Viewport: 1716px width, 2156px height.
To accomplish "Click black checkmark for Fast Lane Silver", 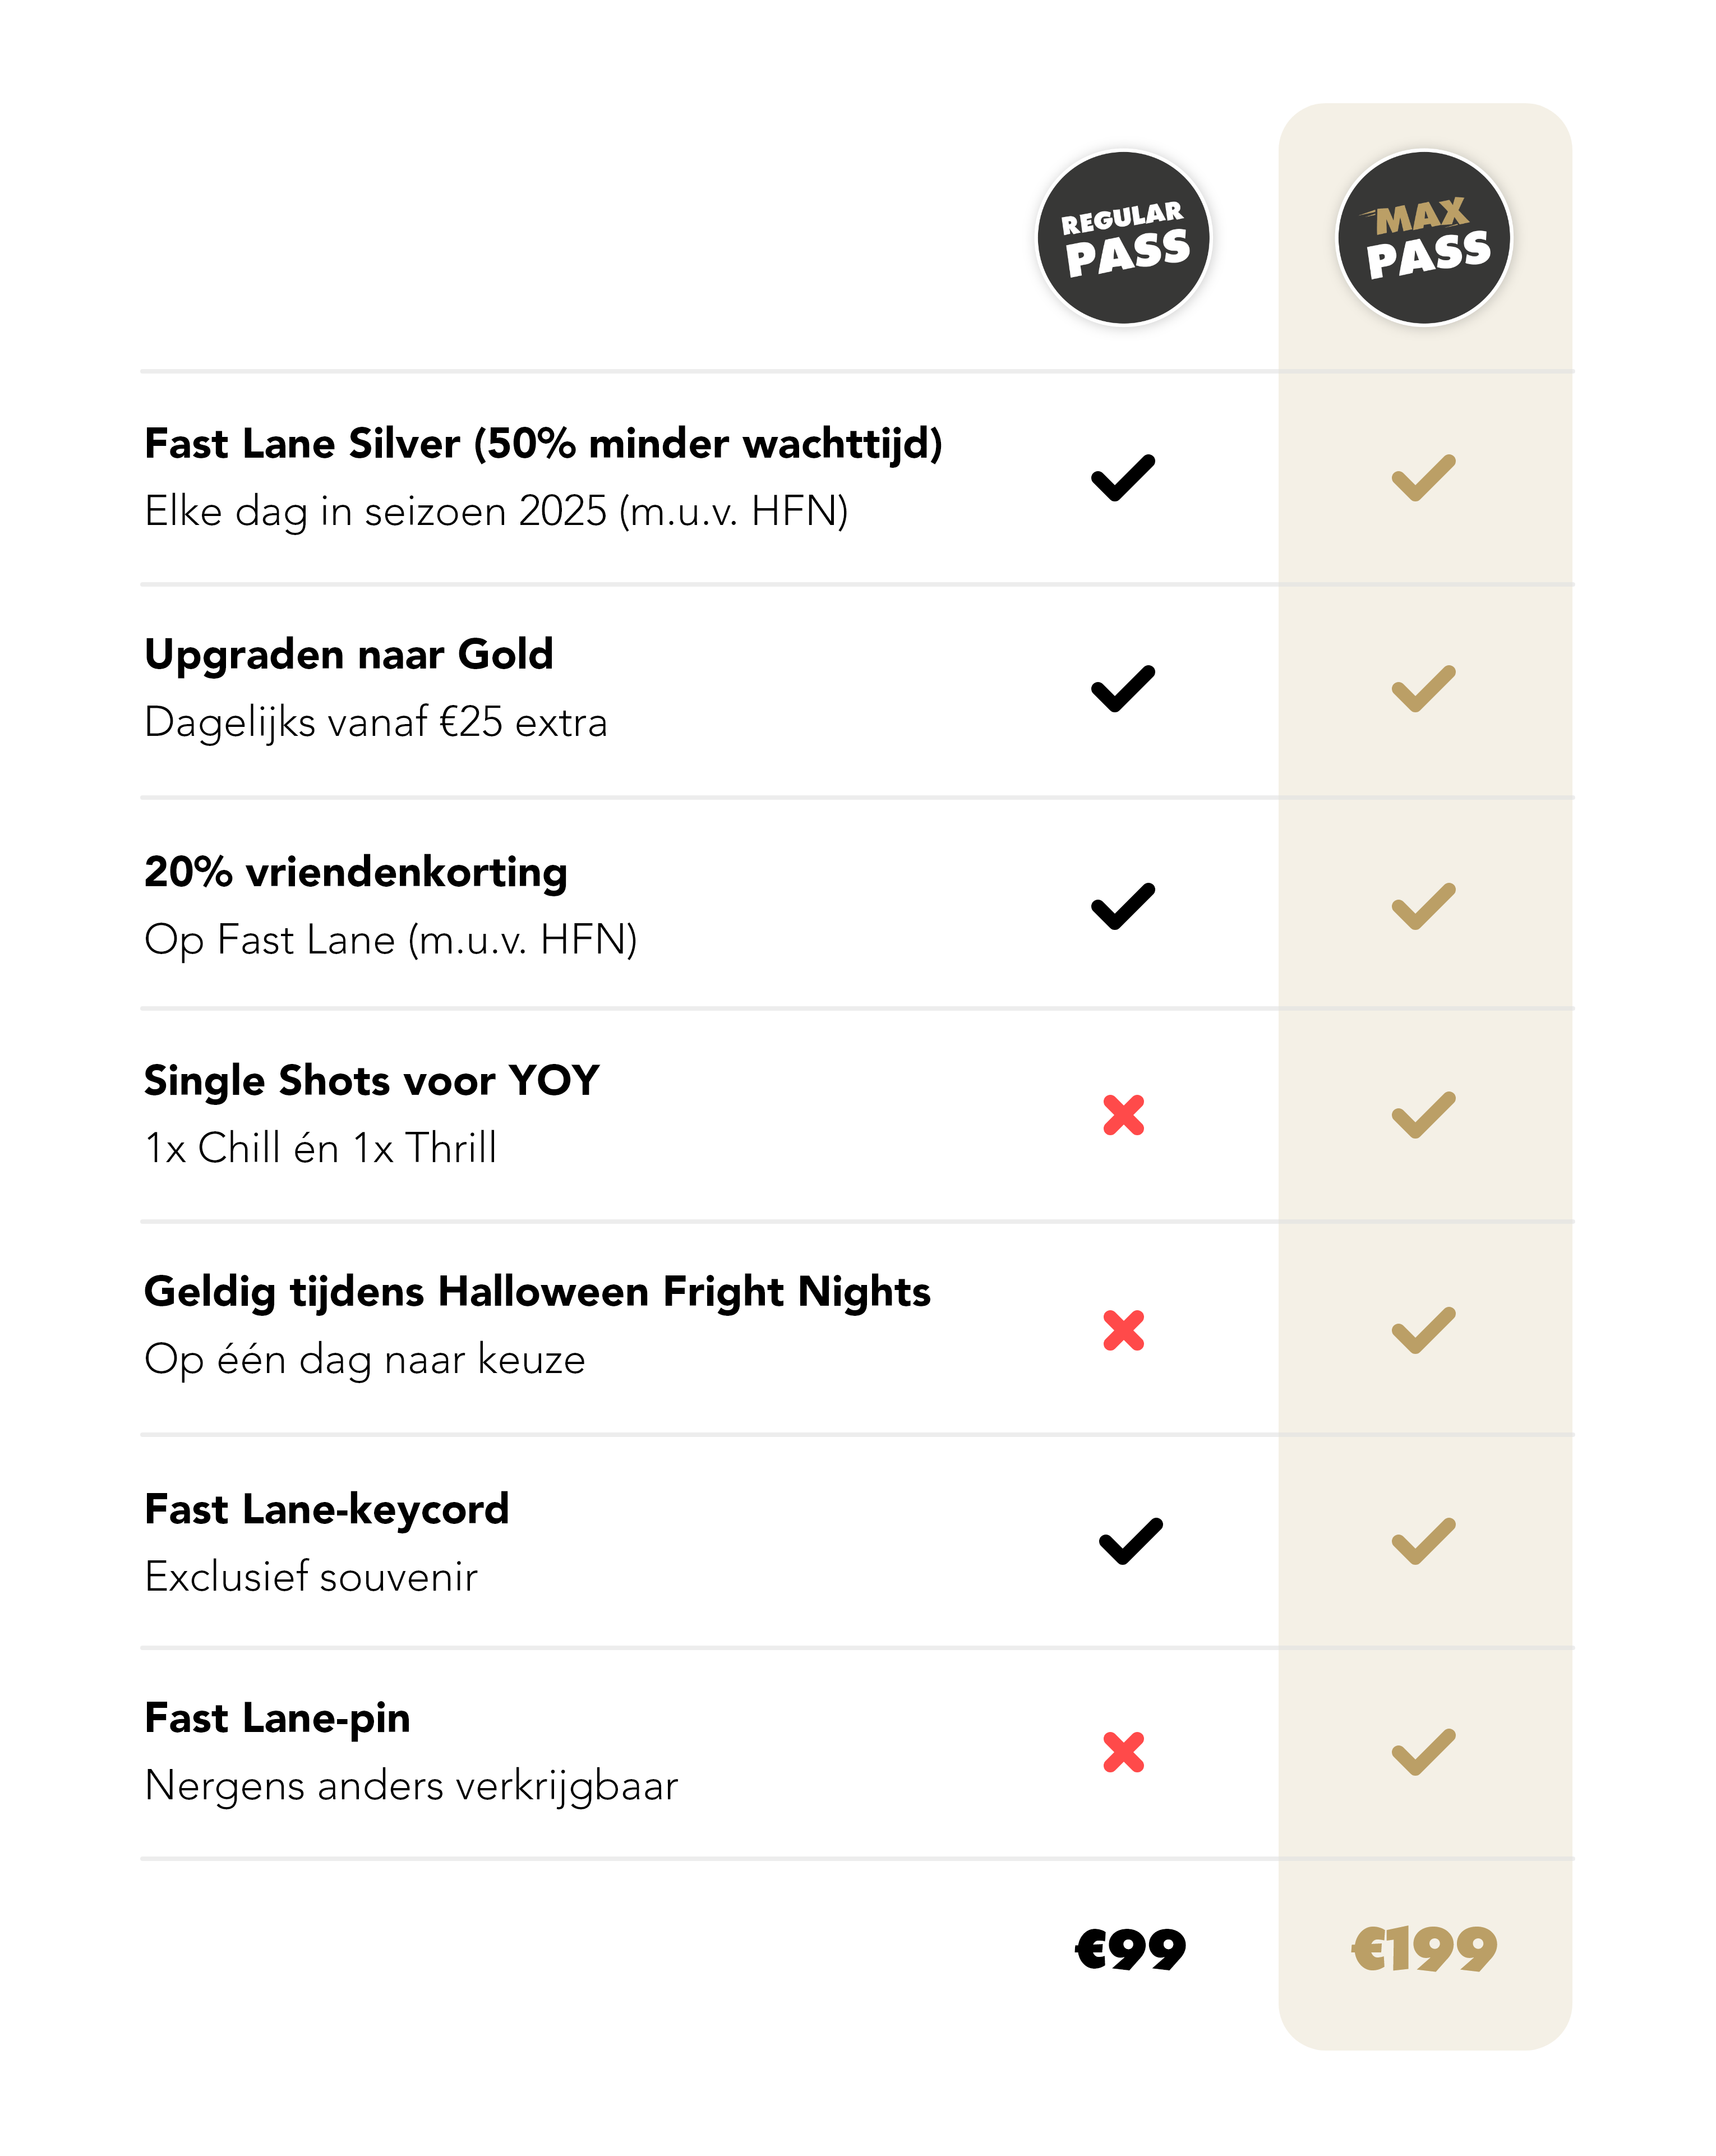I will [1123, 478].
